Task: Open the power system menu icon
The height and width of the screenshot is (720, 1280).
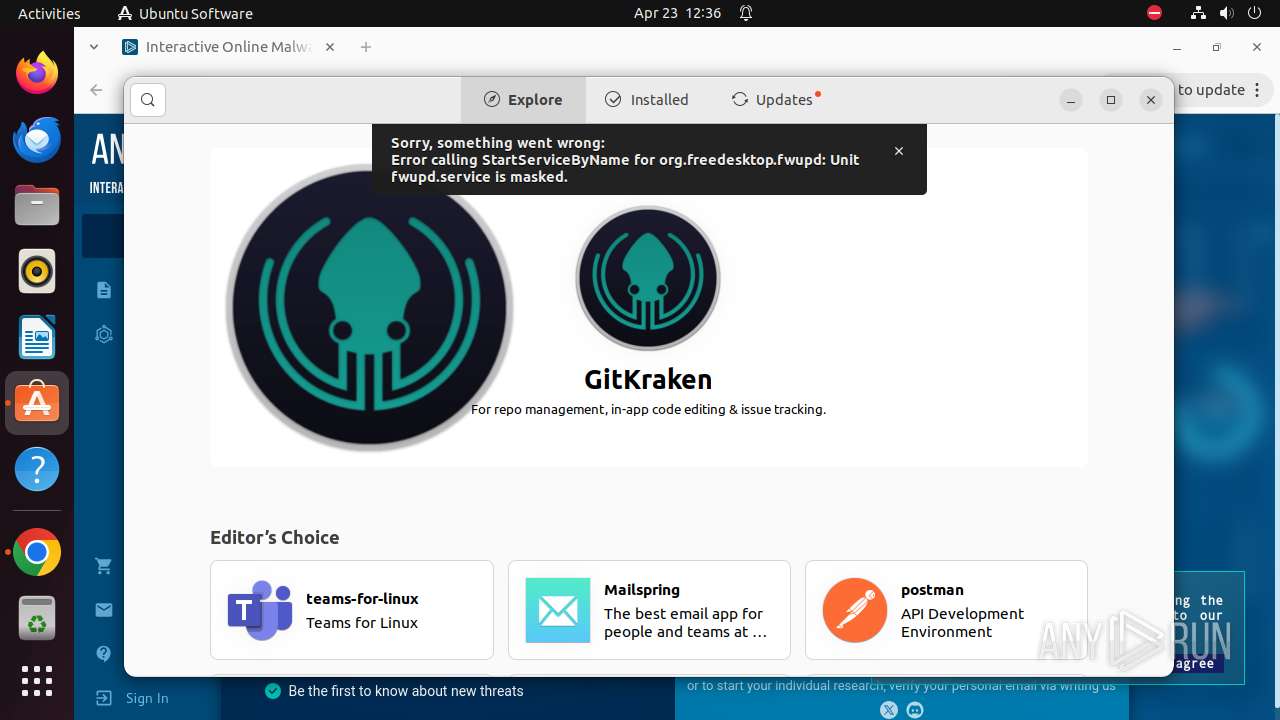Action: click(1255, 13)
